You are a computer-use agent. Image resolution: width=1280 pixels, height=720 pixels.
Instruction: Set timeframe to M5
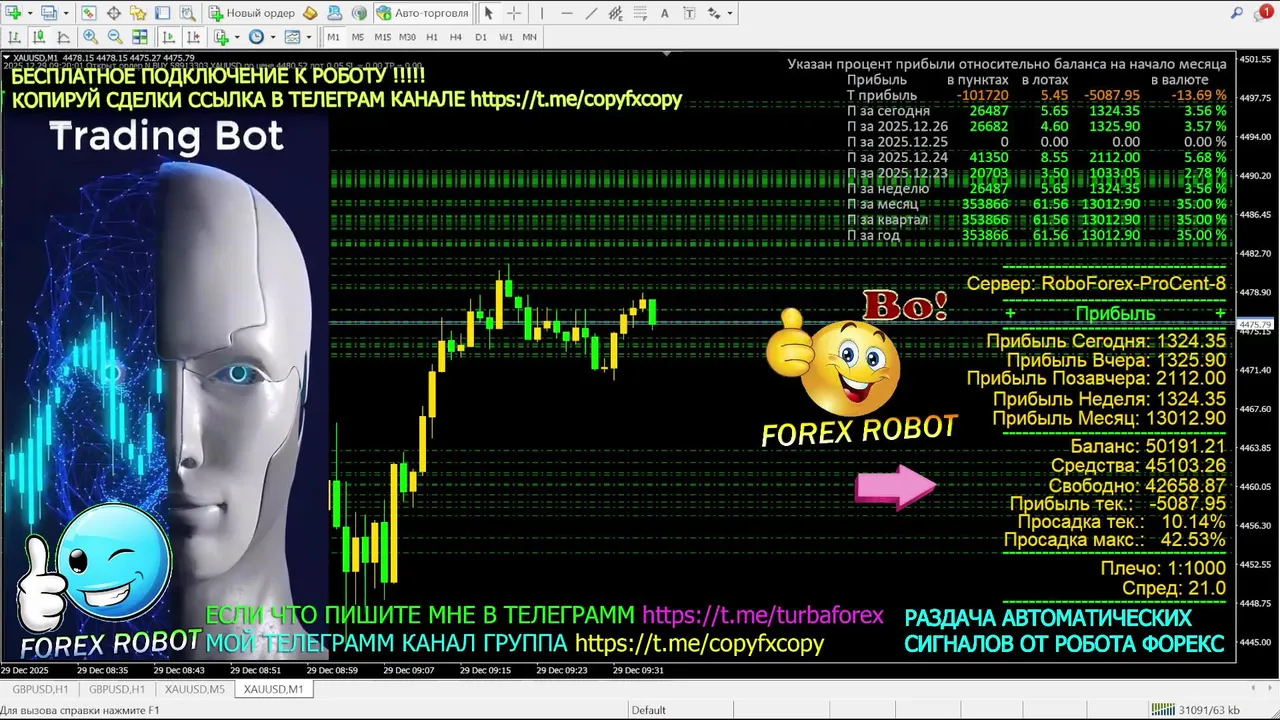point(357,37)
